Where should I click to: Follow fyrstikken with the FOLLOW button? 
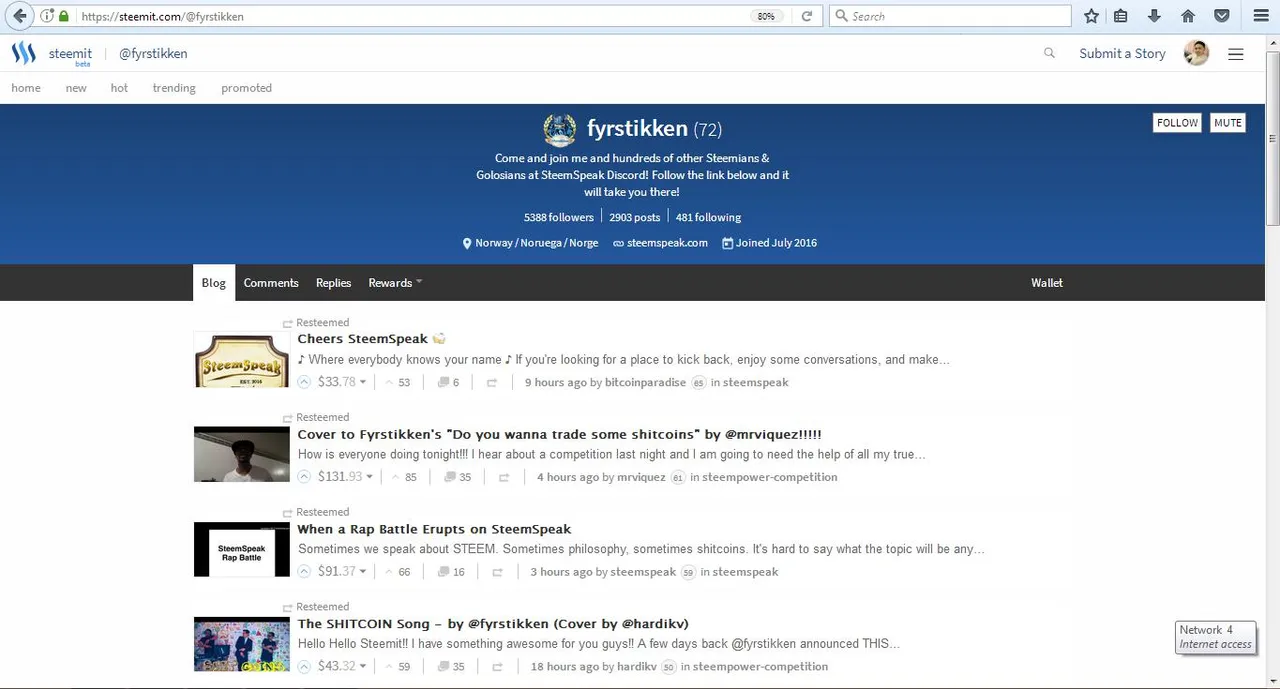(1177, 123)
